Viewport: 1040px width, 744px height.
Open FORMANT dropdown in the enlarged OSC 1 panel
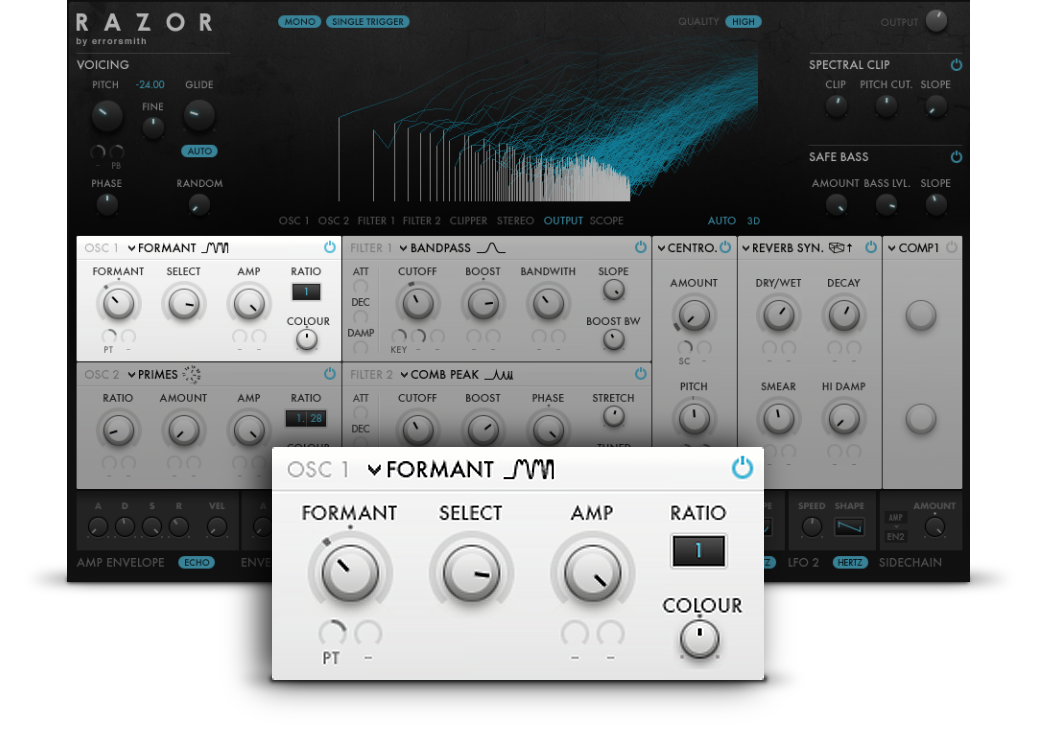[x=430, y=469]
